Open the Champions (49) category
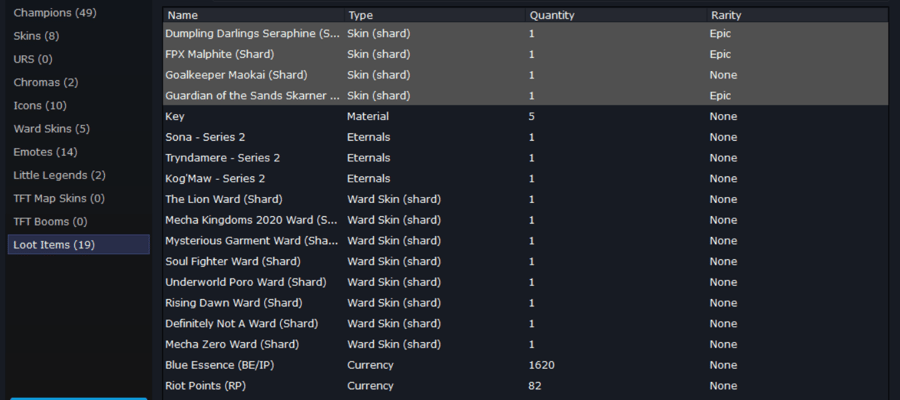Image resolution: width=900 pixels, height=400 pixels. [78, 13]
